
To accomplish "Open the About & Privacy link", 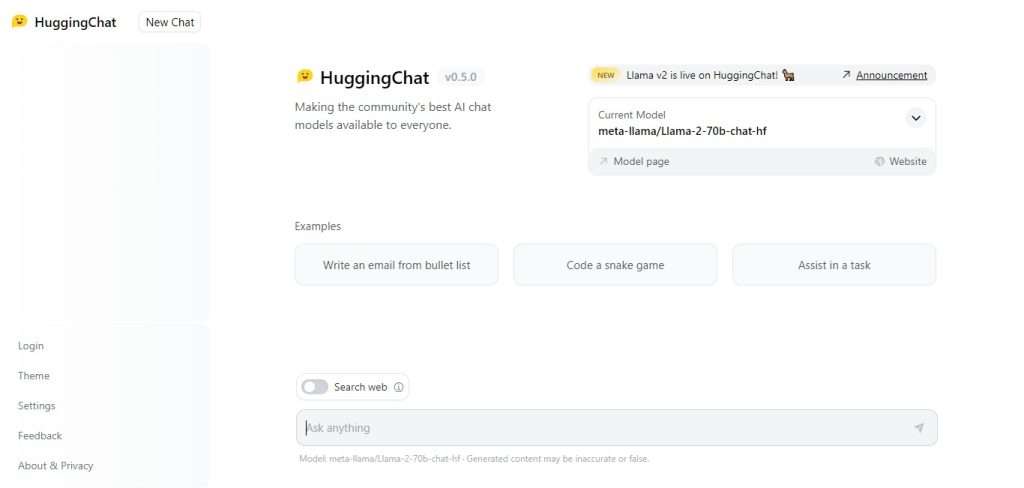I will (x=56, y=466).
